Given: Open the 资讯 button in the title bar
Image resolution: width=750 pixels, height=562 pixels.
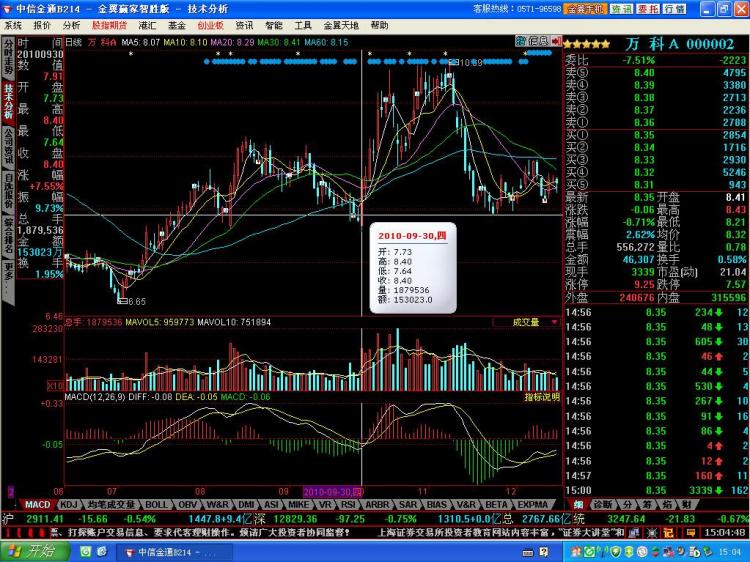Looking at the screenshot, I should (x=621, y=9).
